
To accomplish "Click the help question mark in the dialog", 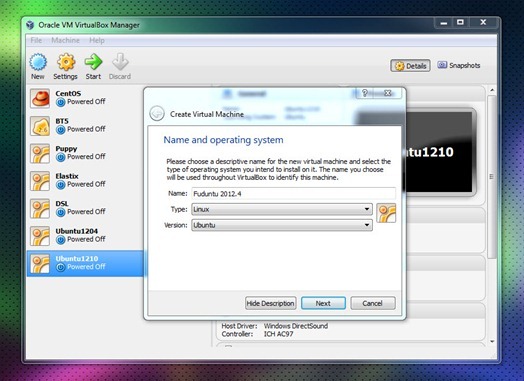I will tap(365, 93).
